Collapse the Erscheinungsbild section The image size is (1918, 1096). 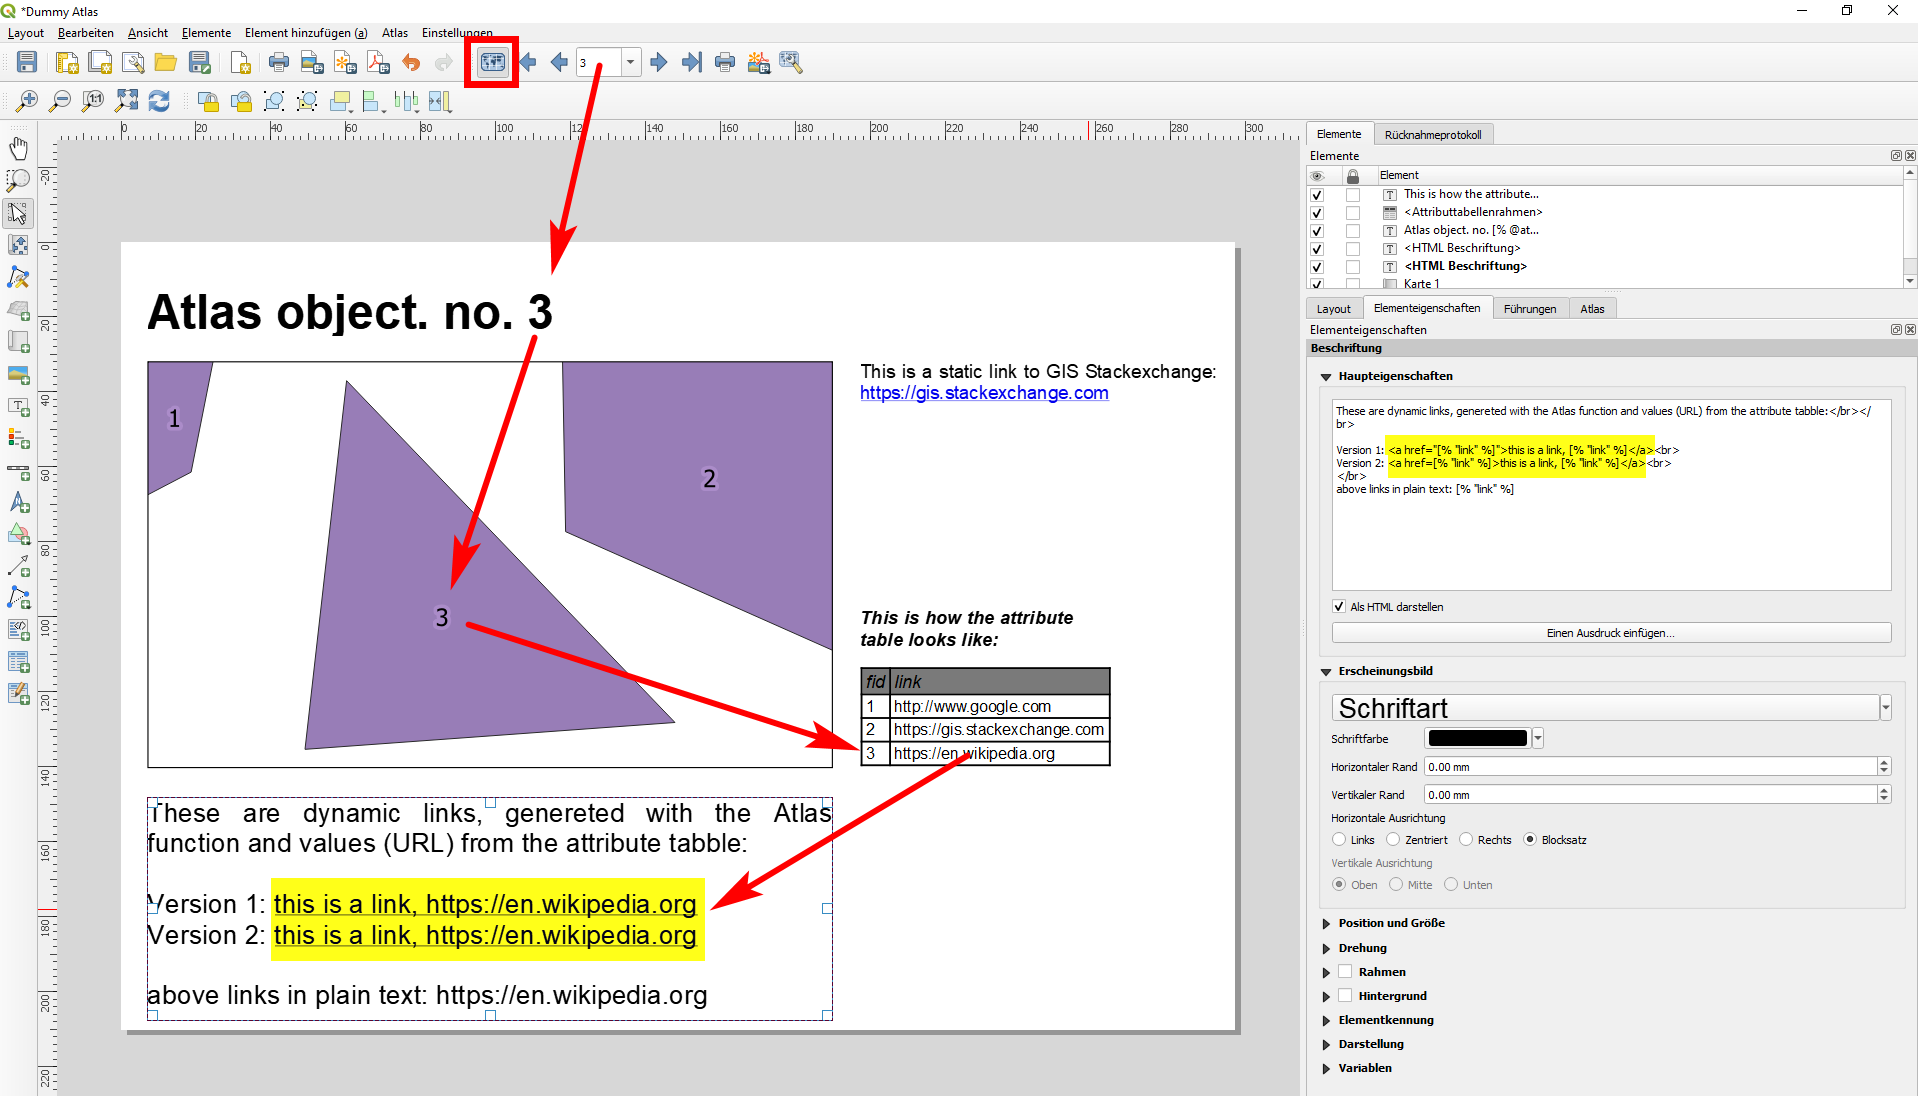pyautogui.click(x=1326, y=672)
